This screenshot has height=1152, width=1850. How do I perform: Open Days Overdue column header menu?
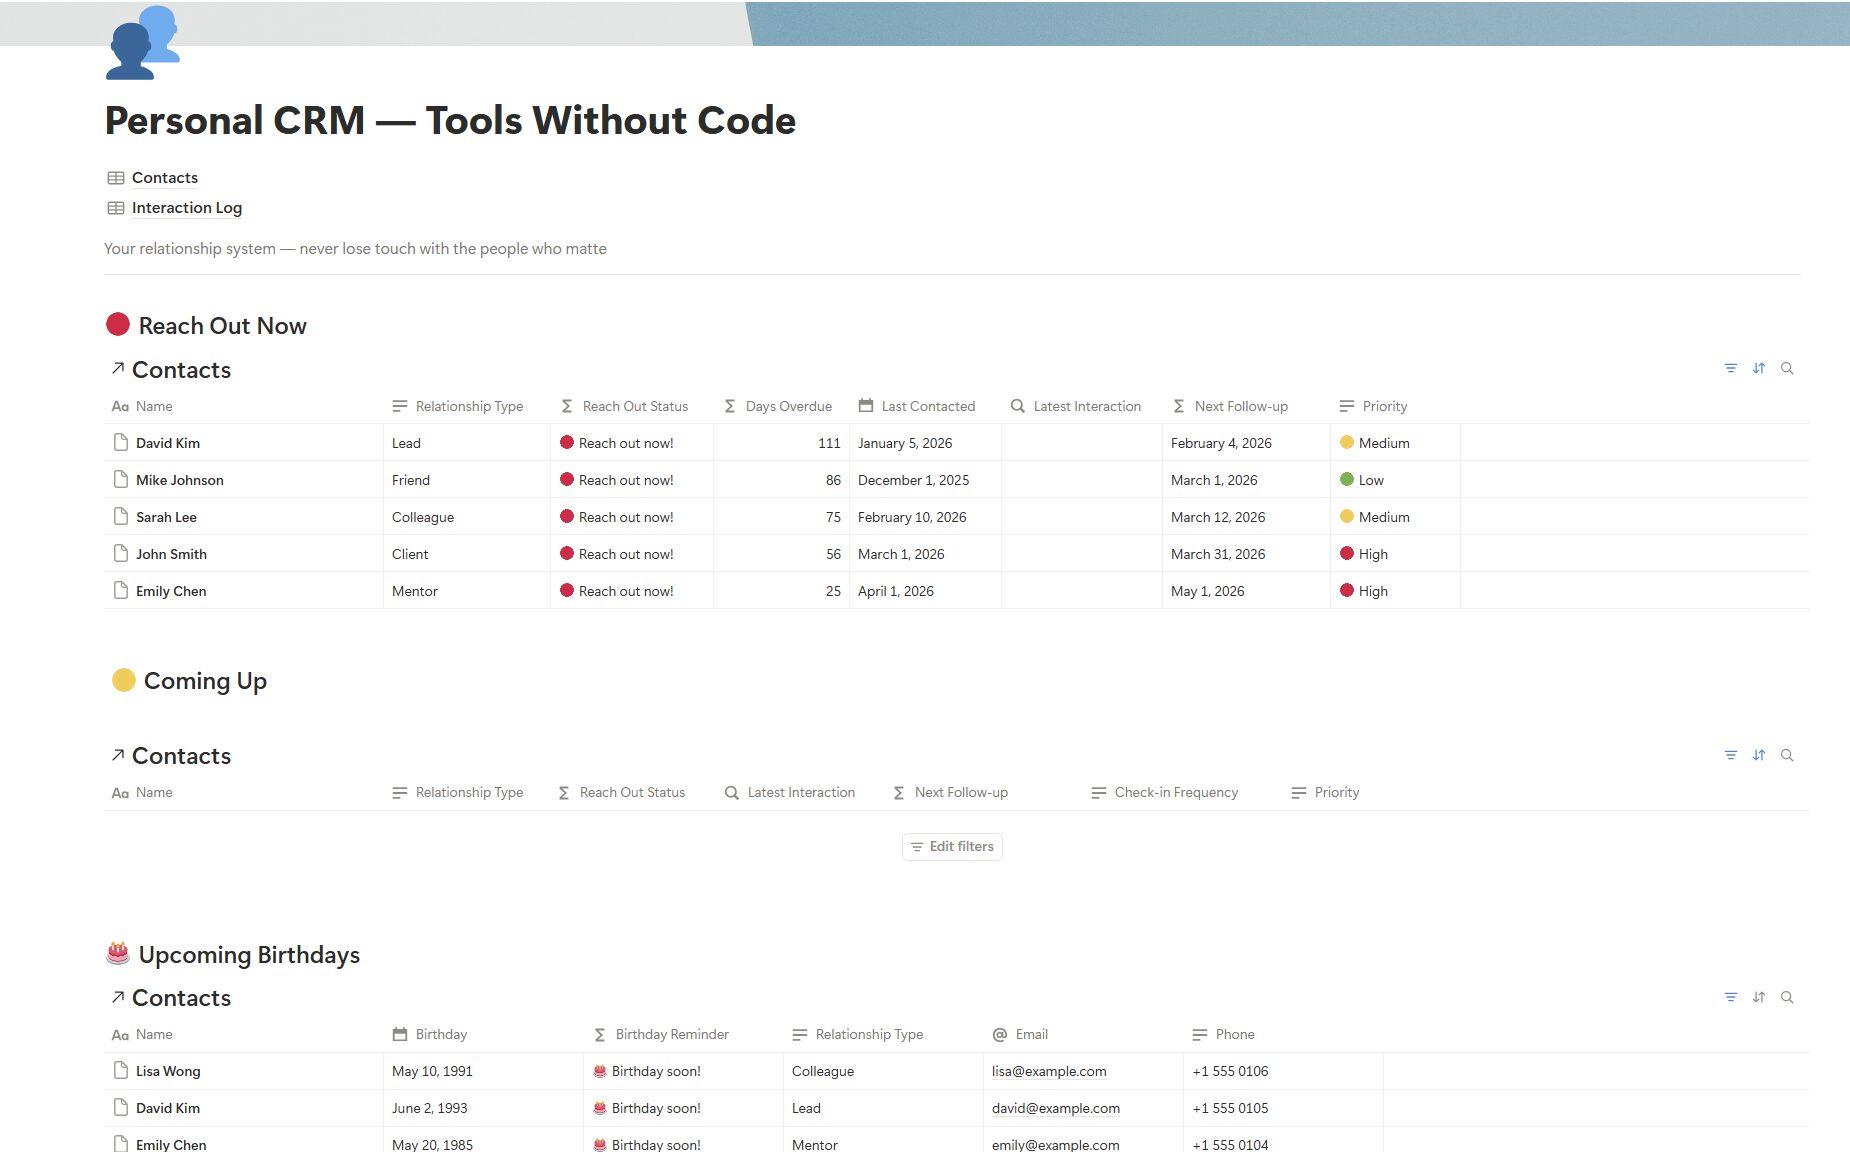pyautogui.click(x=781, y=406)
